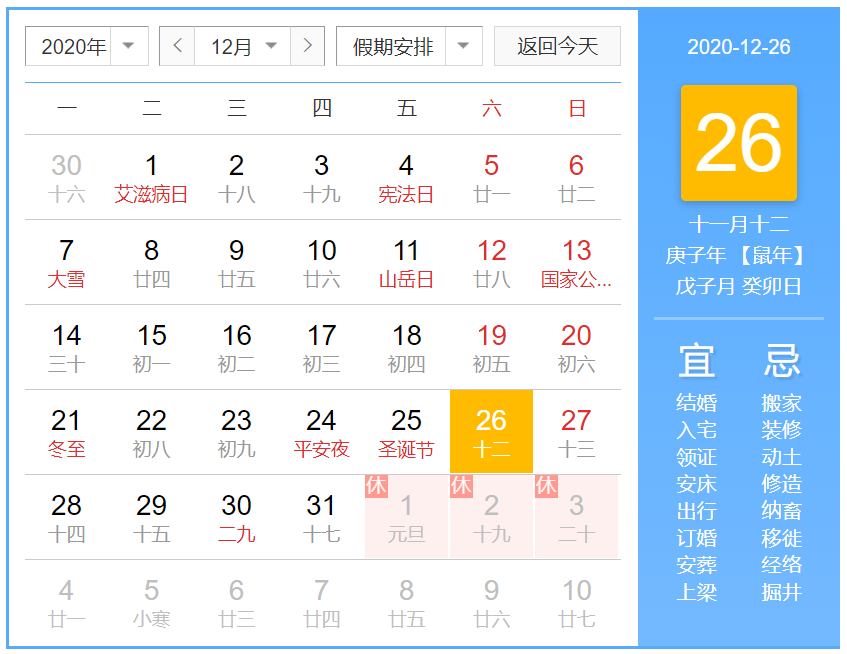The image size is (847, 654).
Task: Select December 17 初三
Action: [x=321, y=348]
